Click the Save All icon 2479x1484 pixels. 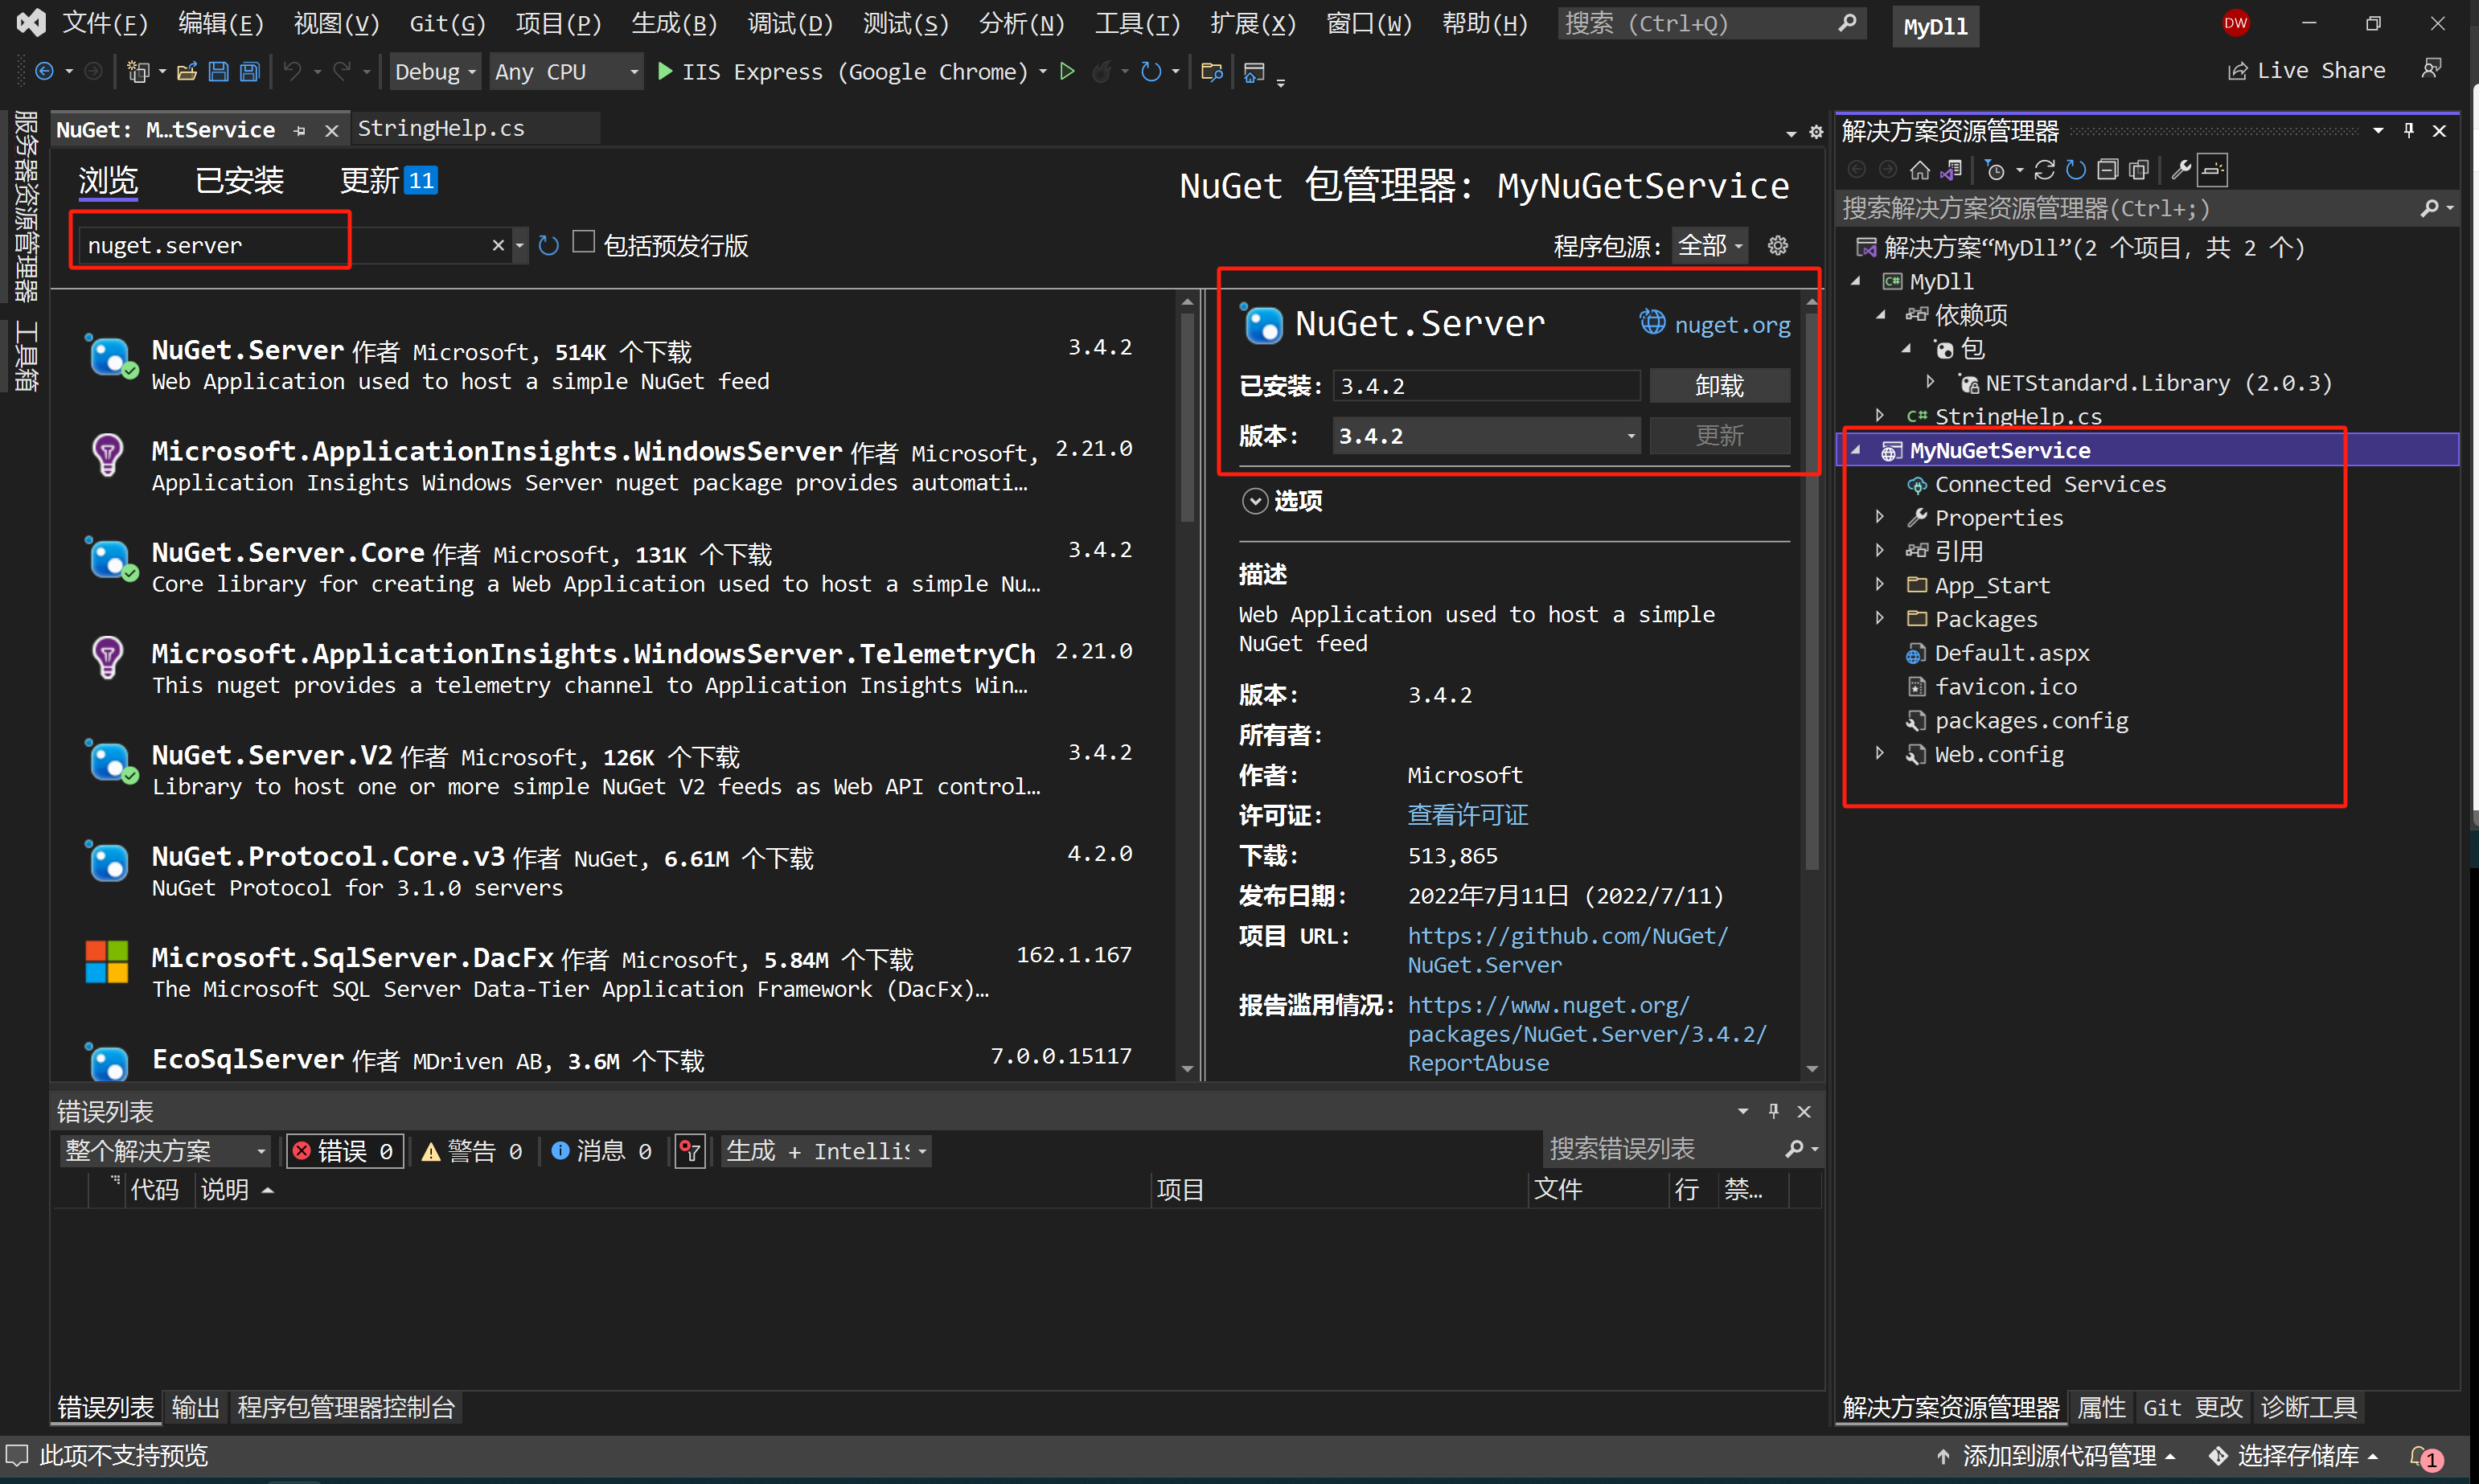pyautogui.click(x=249, y=71)
